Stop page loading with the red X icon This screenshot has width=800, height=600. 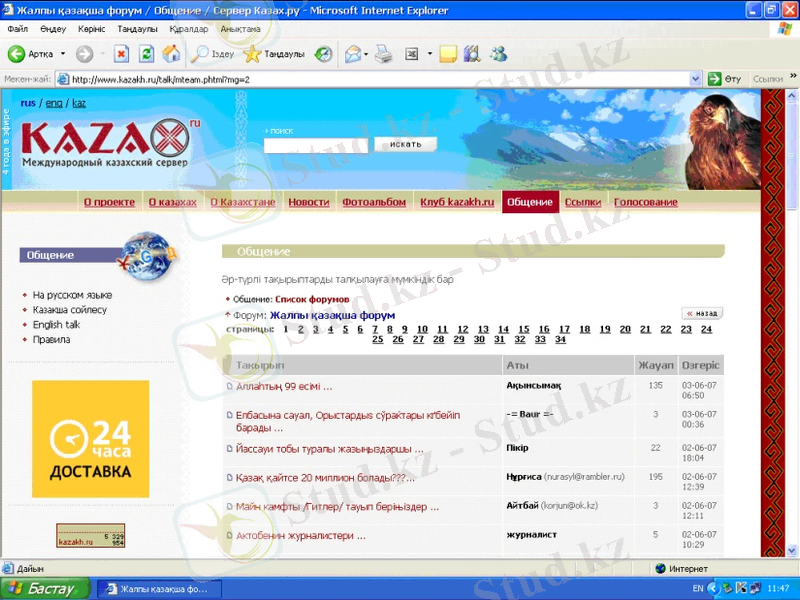pyautogui.click(x=121, y=54)
